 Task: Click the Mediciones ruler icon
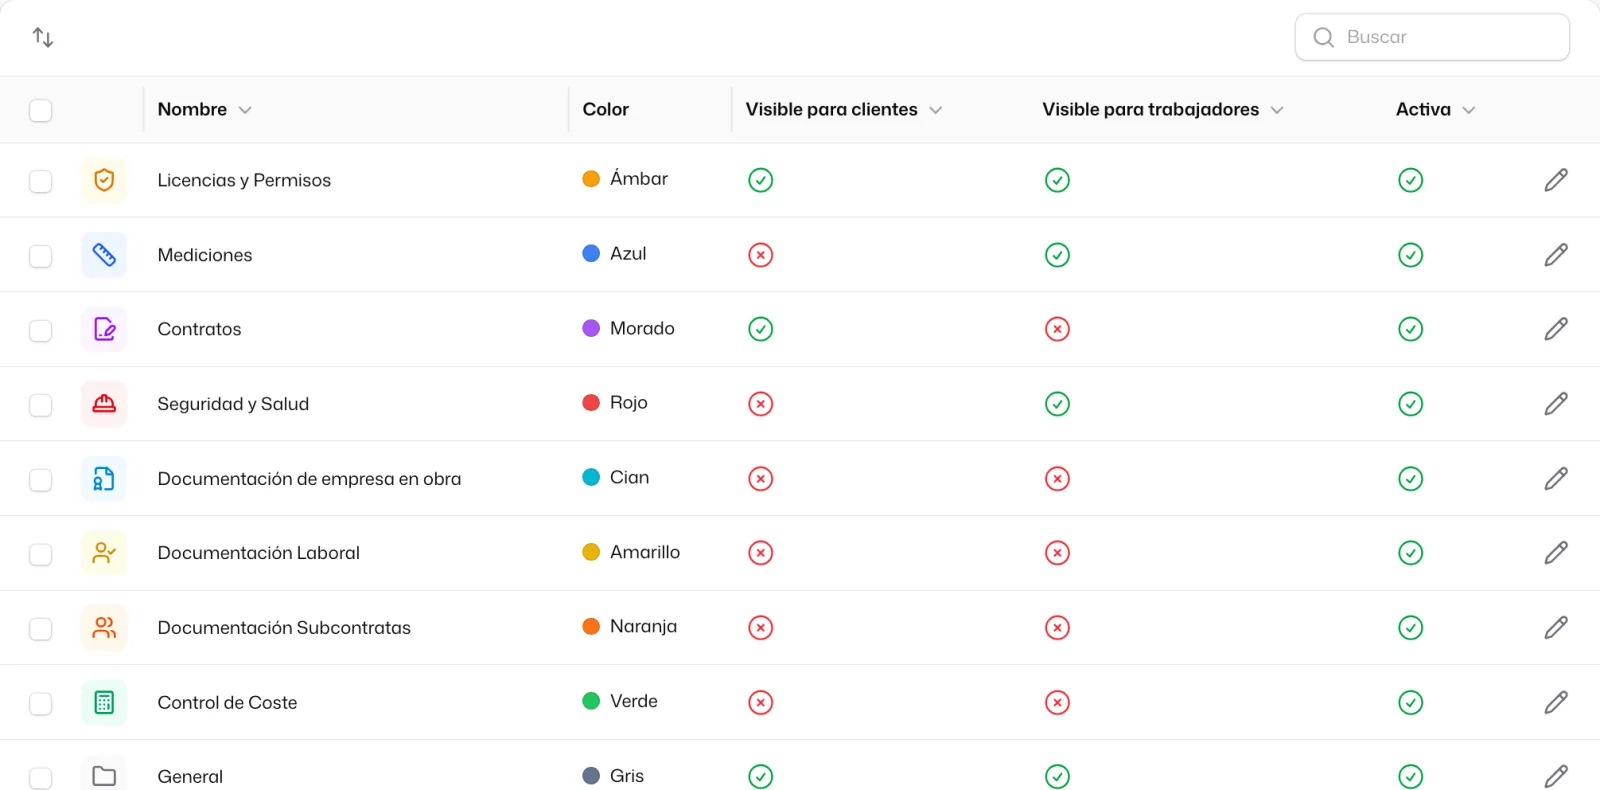click(x=104, y=255)
